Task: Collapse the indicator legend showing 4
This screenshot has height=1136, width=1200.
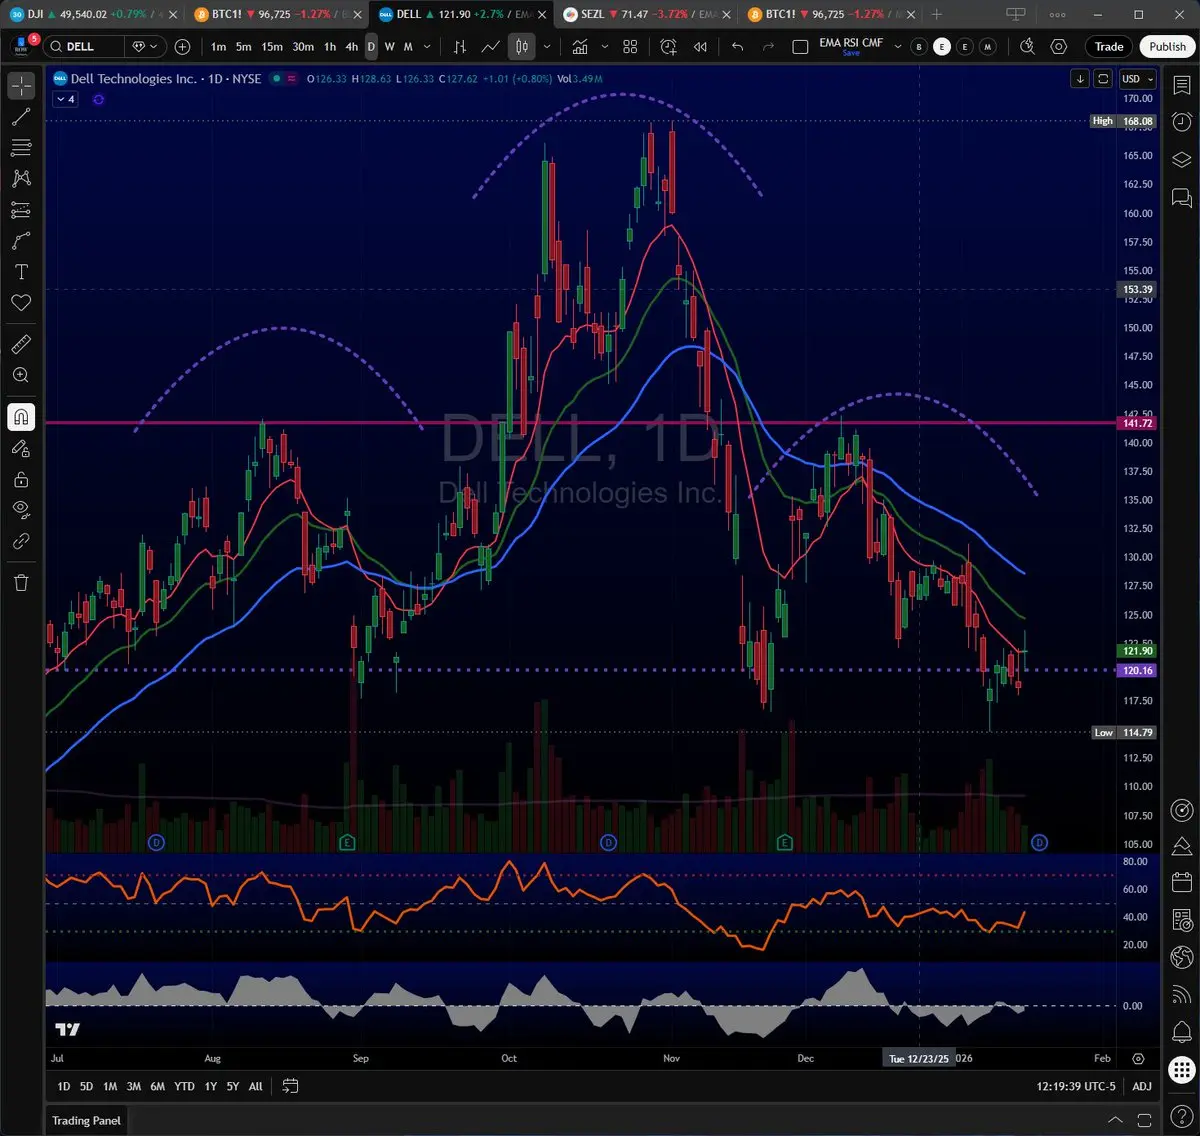Action: (66, 100)
